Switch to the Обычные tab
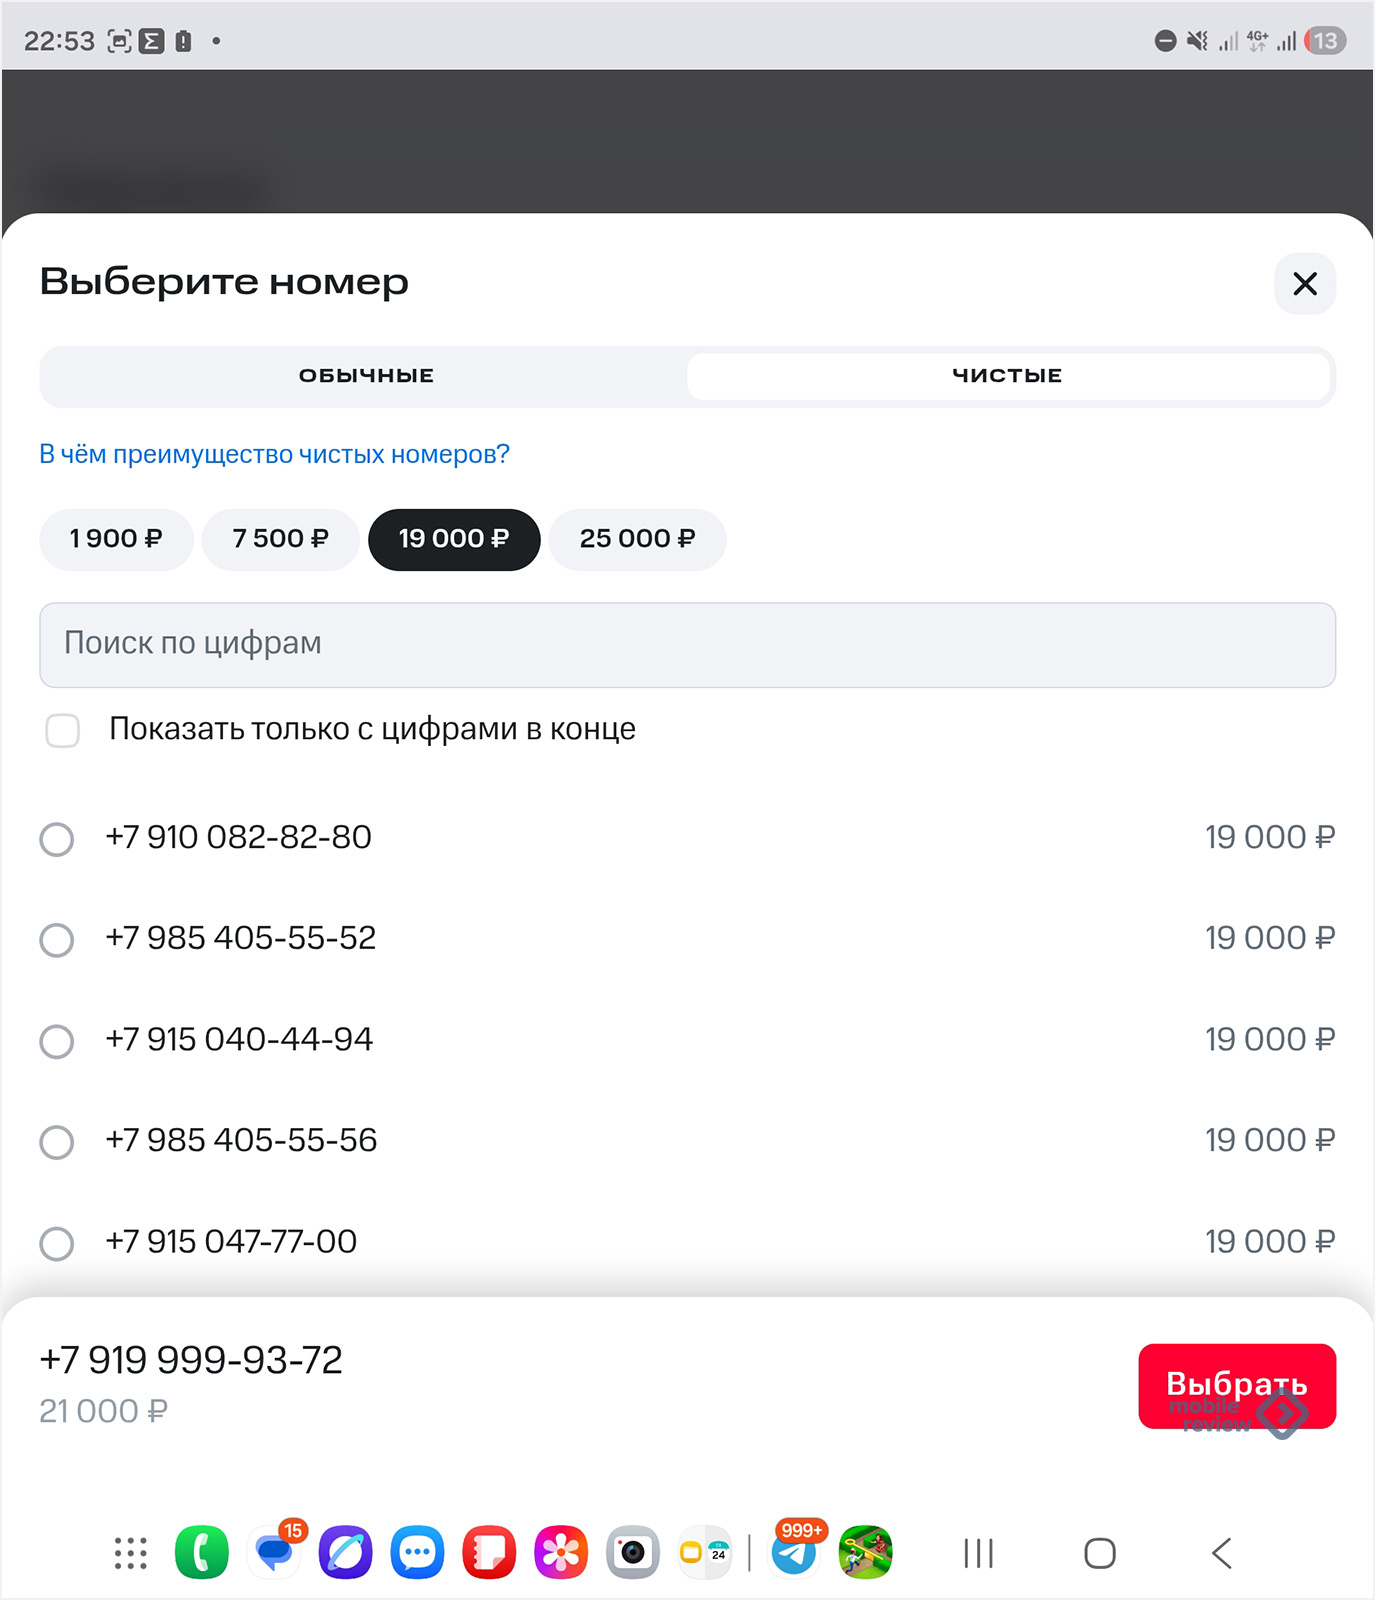The height and width of the screenshot is (1600, 1375). (x=366, y=376)
